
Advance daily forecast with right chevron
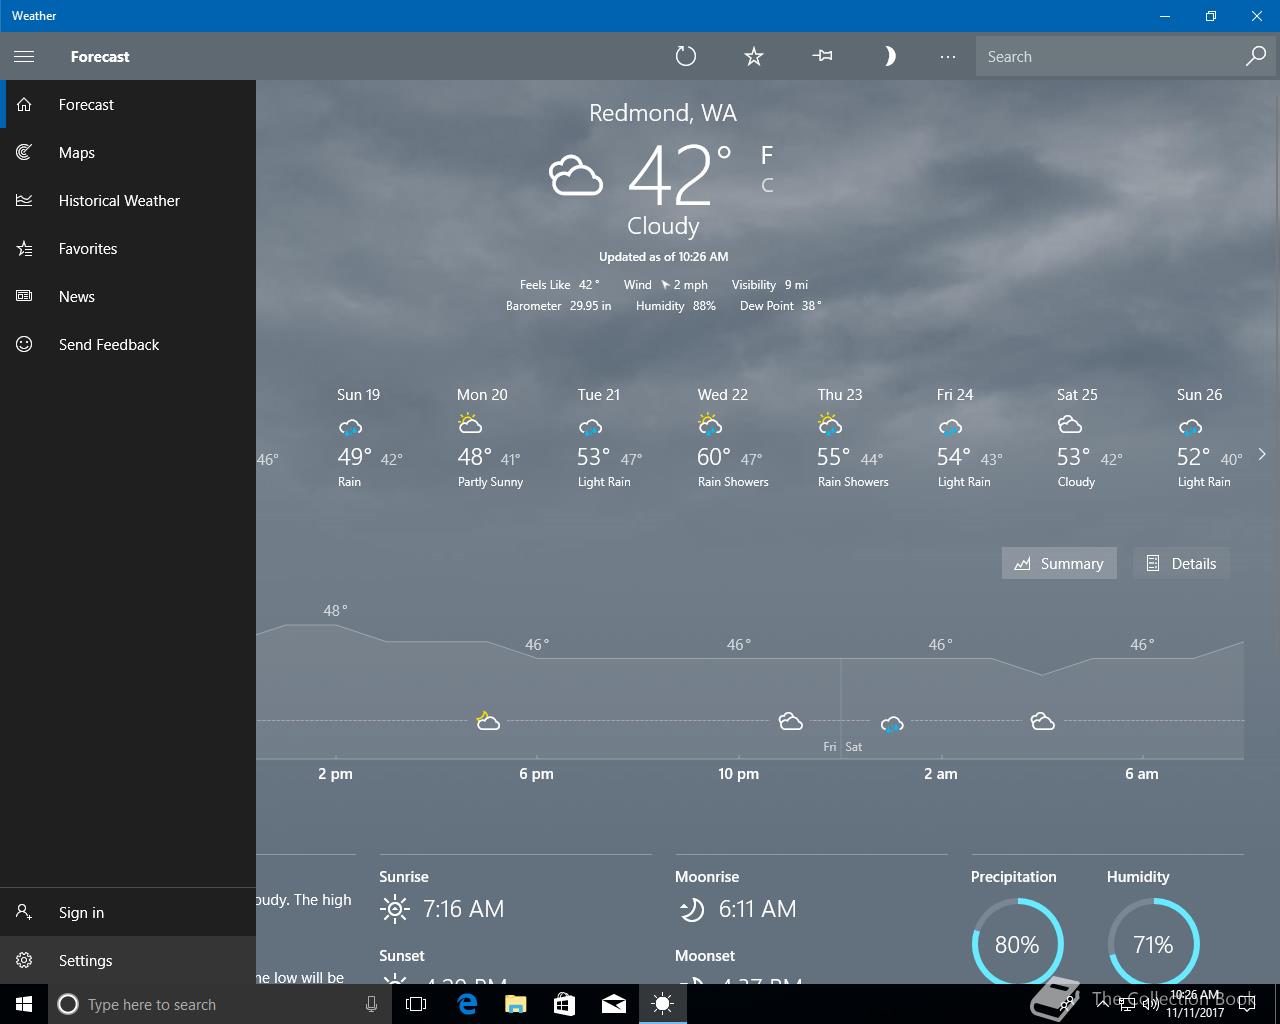click(1262, 454)
